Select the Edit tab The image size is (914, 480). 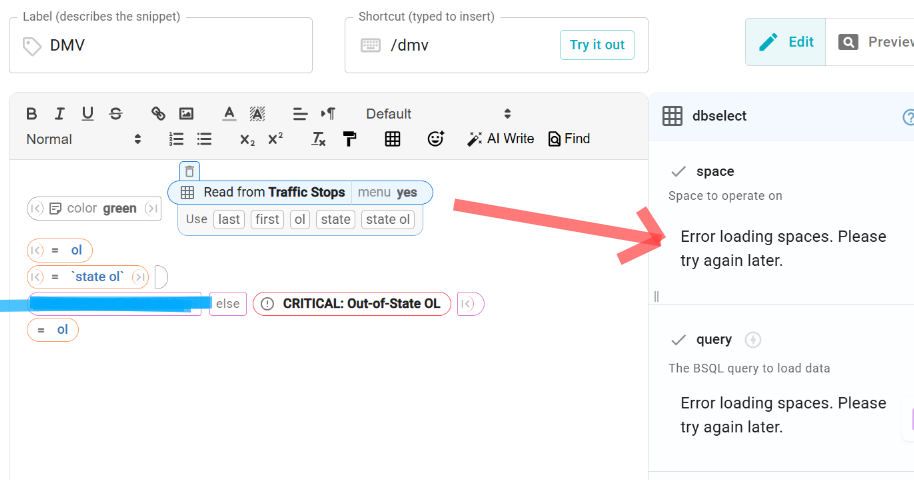click(786, 42)
